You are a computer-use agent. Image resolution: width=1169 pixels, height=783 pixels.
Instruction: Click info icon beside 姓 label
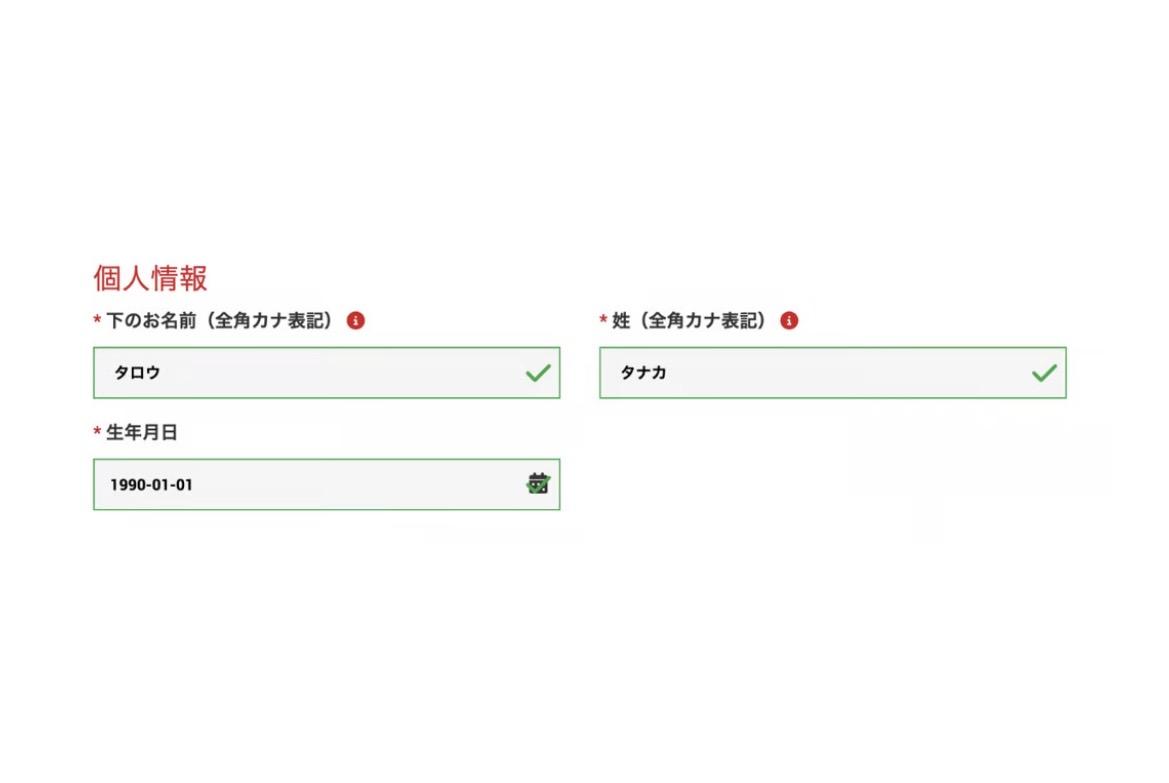pyautogui.click(x=789, y=321)
